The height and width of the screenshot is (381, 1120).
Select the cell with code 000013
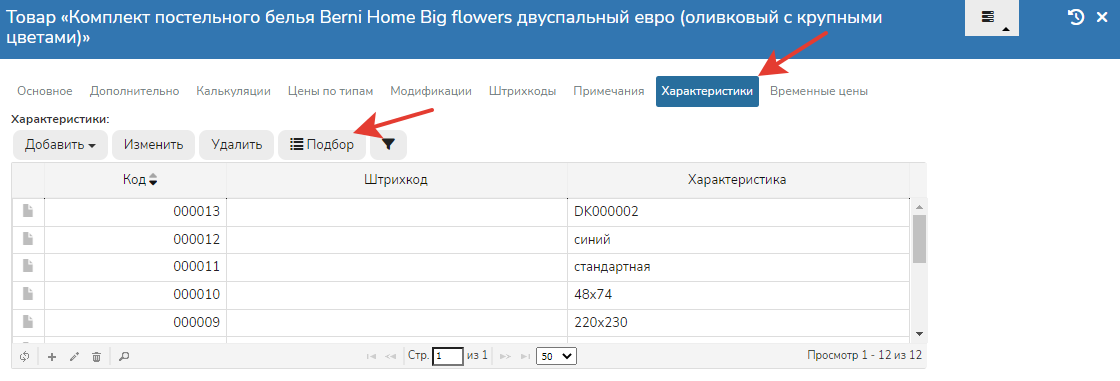pos(136,212)
